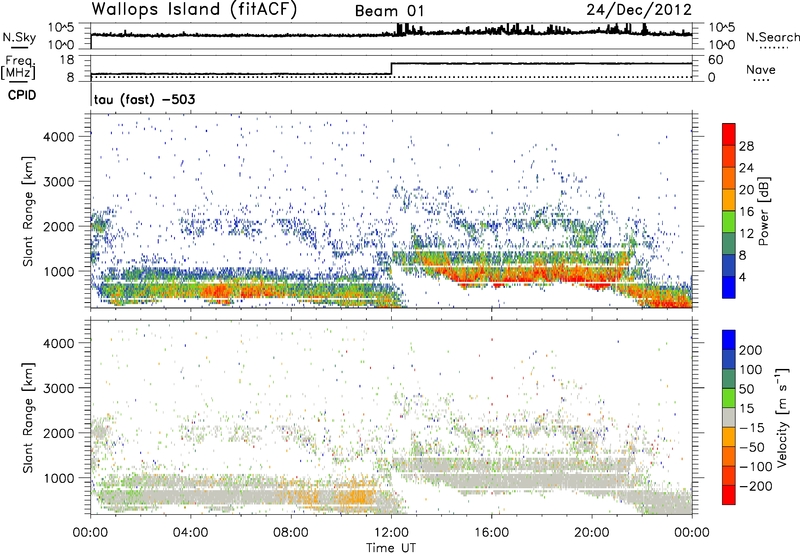Click the blue top of velocity colorbar

pos(729,340)
